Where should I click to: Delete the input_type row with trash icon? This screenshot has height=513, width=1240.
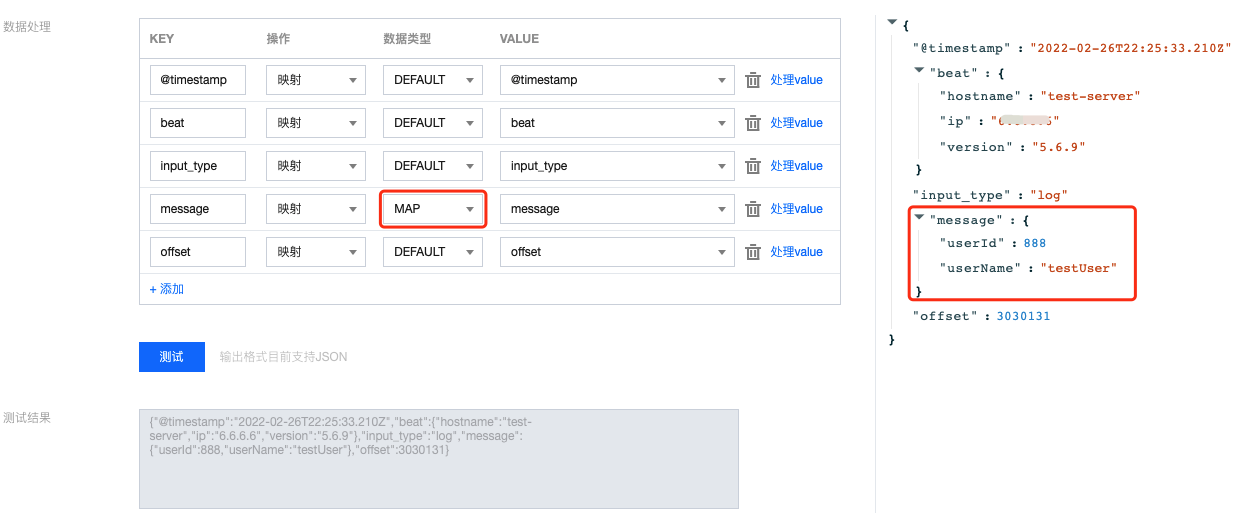point(753,166)
